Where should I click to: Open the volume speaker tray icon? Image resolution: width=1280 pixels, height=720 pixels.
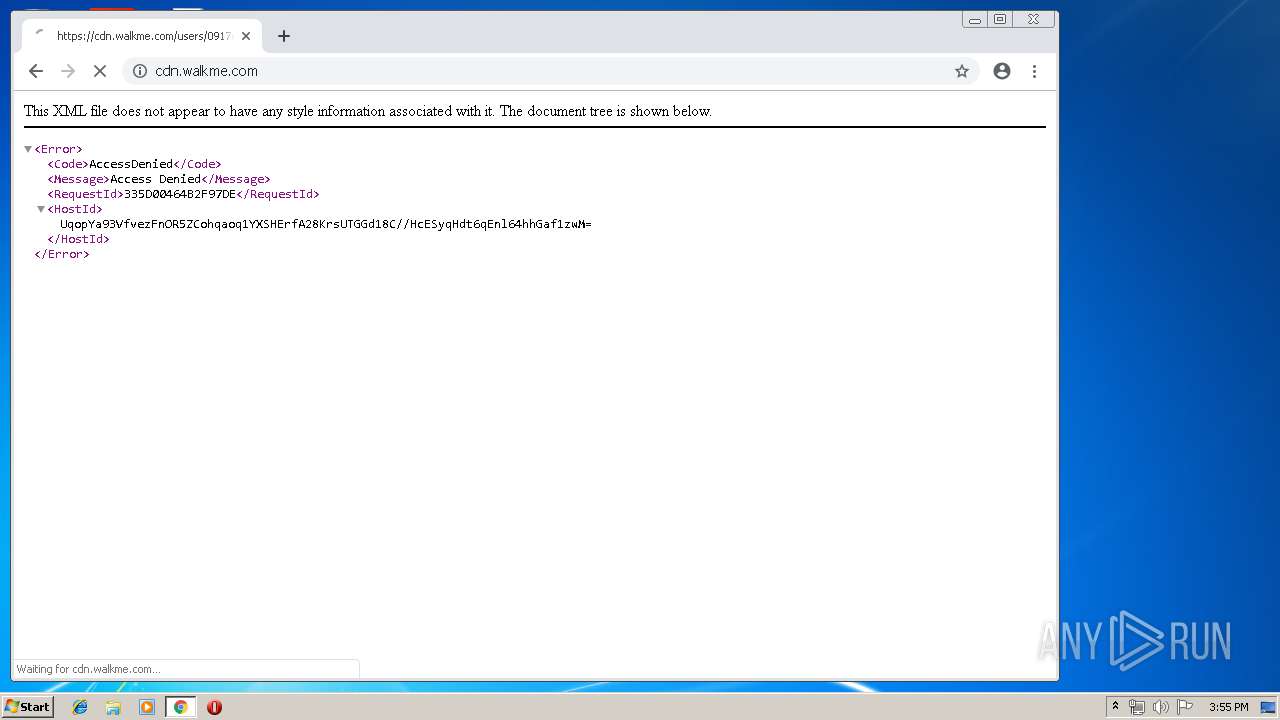[x=1160, y=707]
